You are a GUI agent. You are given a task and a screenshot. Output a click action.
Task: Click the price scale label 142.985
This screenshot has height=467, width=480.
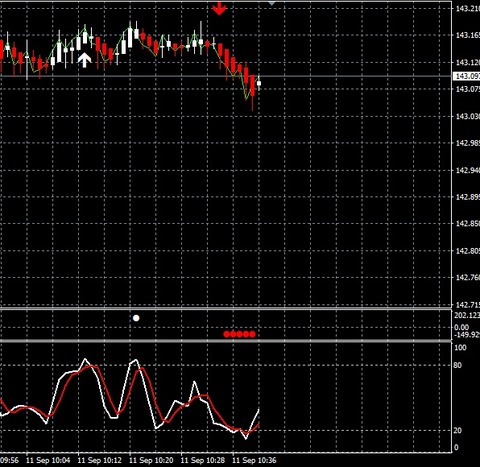click(x=467, y=143)
